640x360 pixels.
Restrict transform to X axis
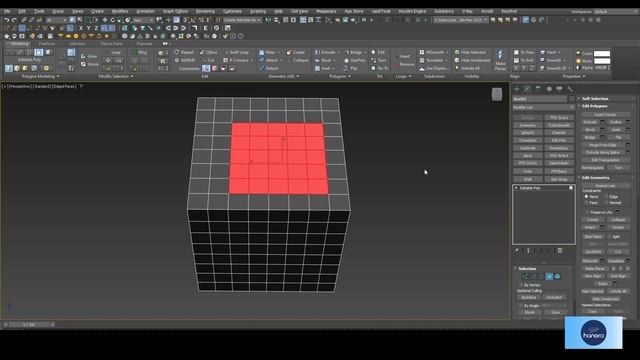(80, 28)
